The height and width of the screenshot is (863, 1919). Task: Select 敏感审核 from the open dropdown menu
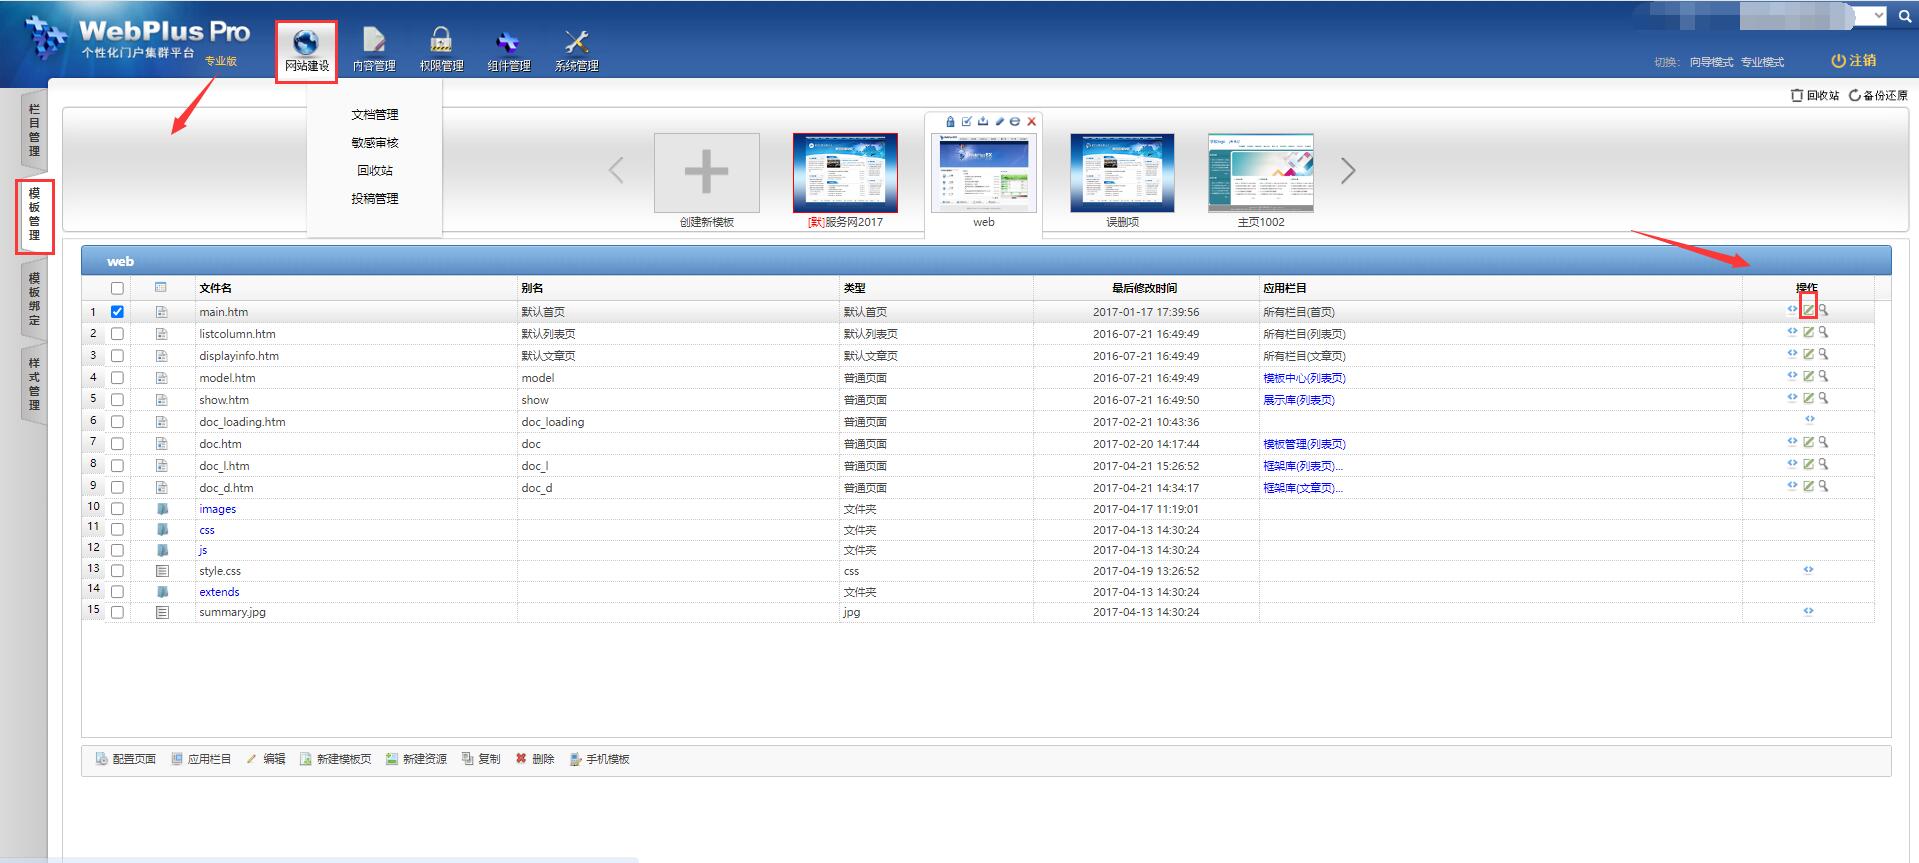[375, 143]
